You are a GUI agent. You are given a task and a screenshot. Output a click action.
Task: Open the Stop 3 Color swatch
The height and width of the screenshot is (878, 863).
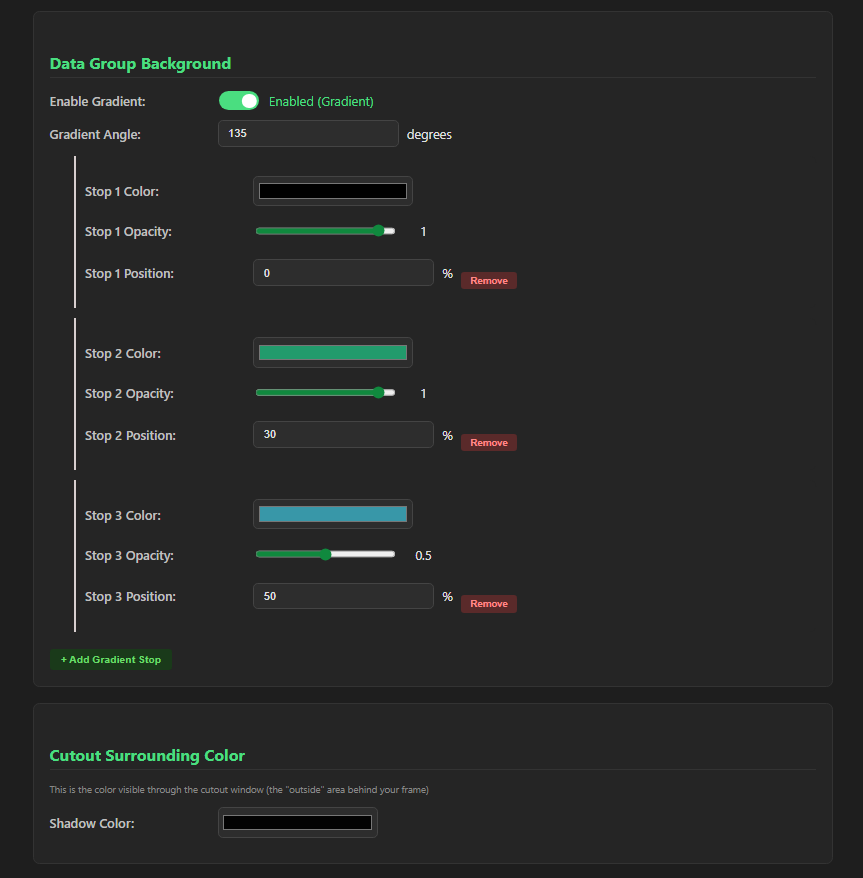[333, 514]
